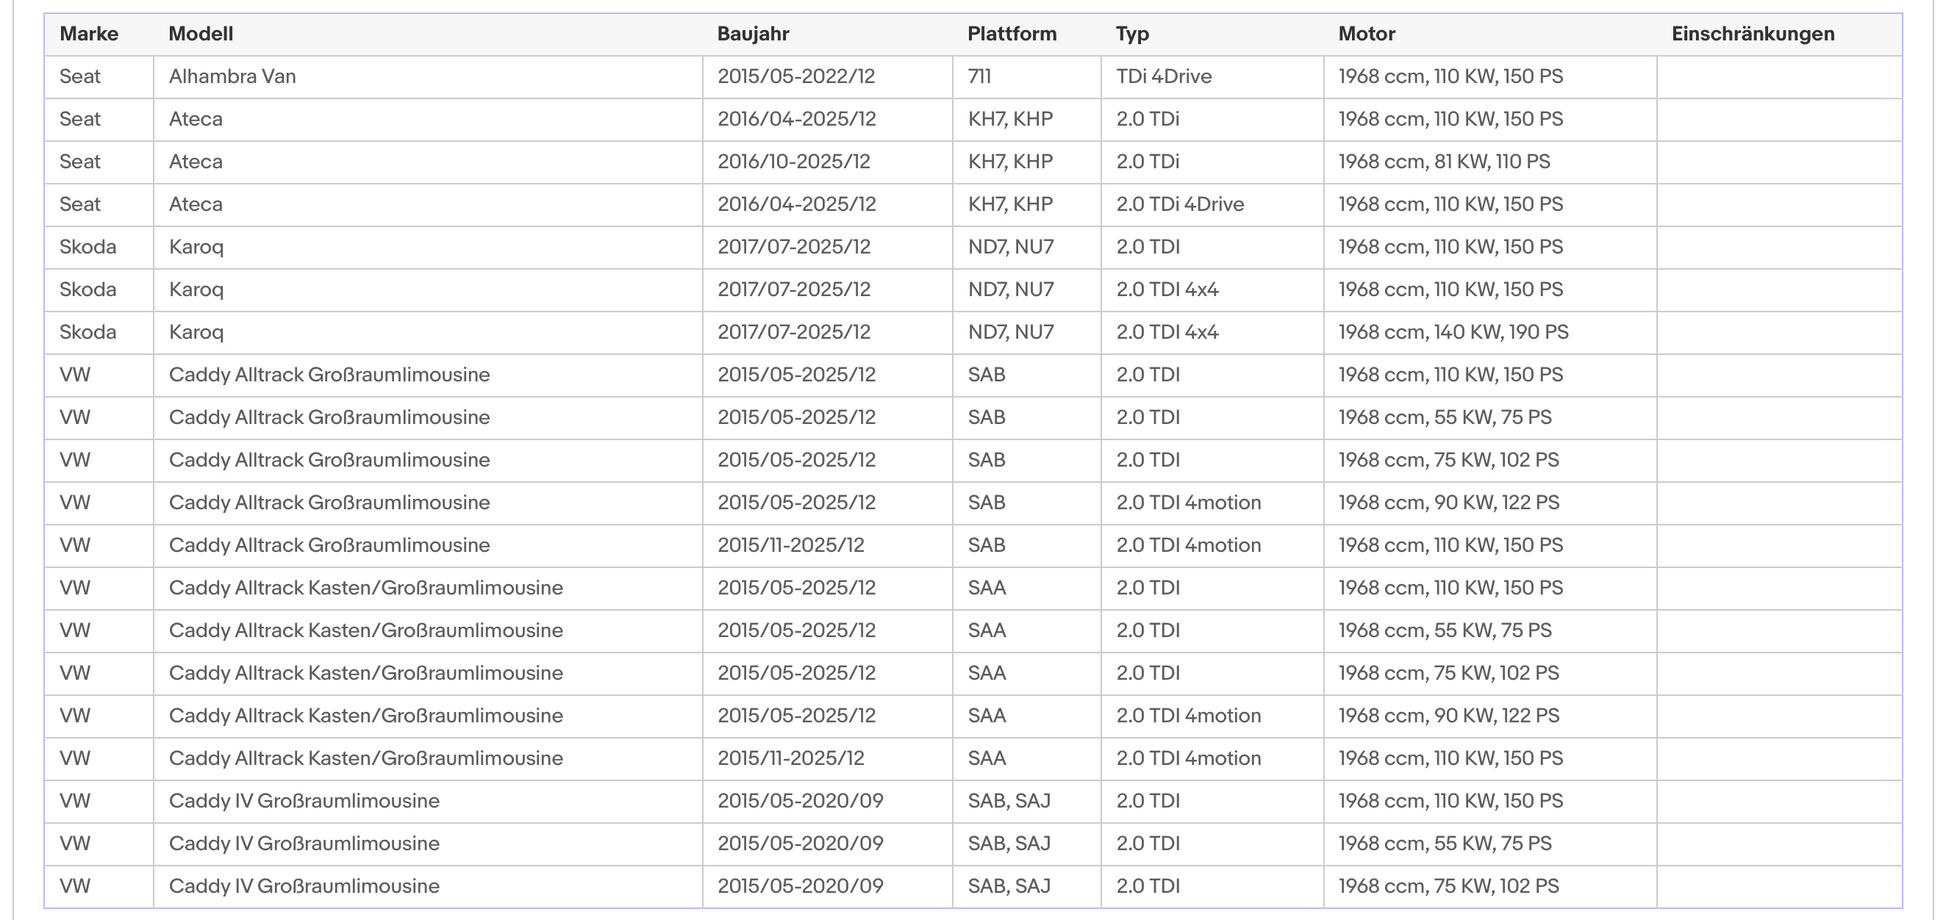Image resolution: width=1946 pixels, height=920 pixels.
Task: Click the first Caddy Alltrack Kasten/Großraumlimousine cell
Action: pos(428,588)
